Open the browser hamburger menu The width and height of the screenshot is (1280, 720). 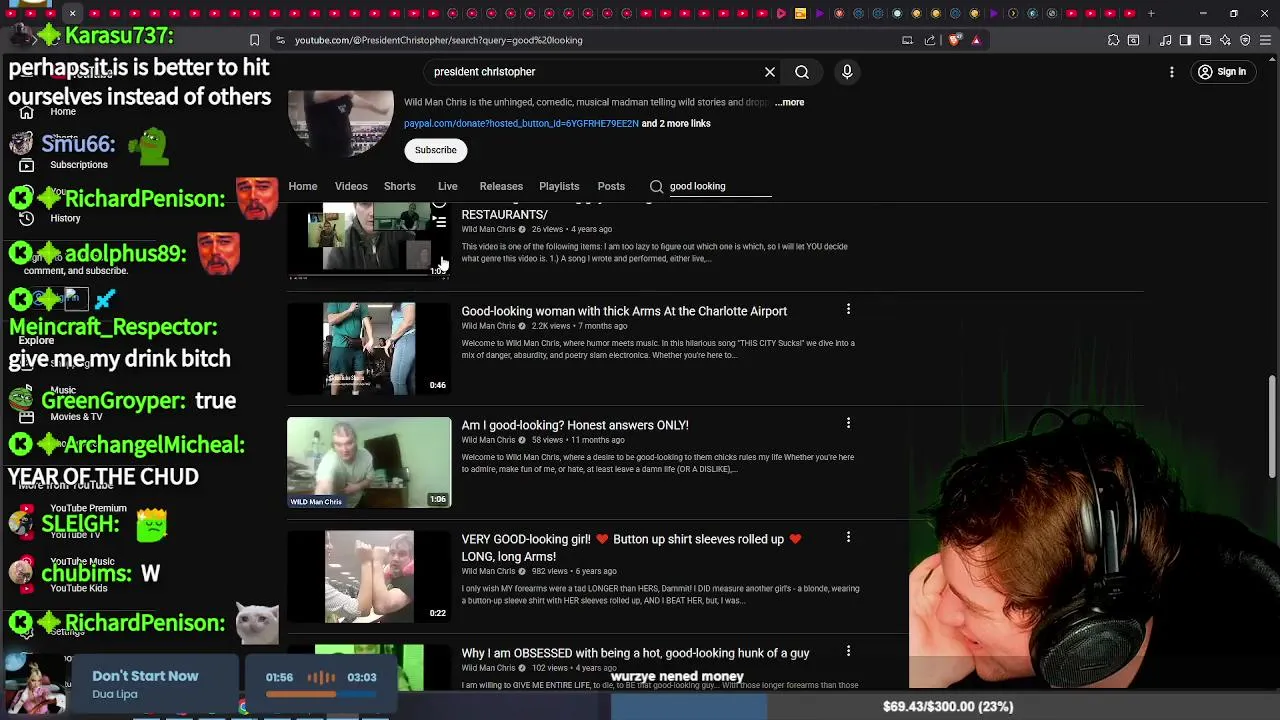(x=1265, y=40)
